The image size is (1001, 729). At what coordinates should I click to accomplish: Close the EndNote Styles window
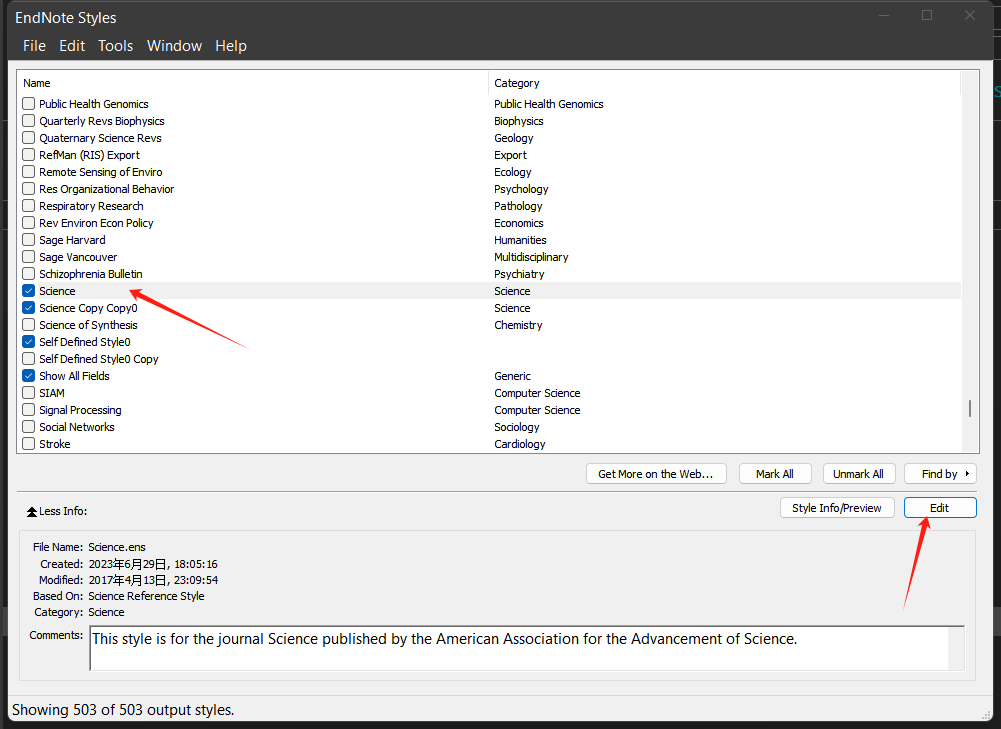tap(970, 15)
